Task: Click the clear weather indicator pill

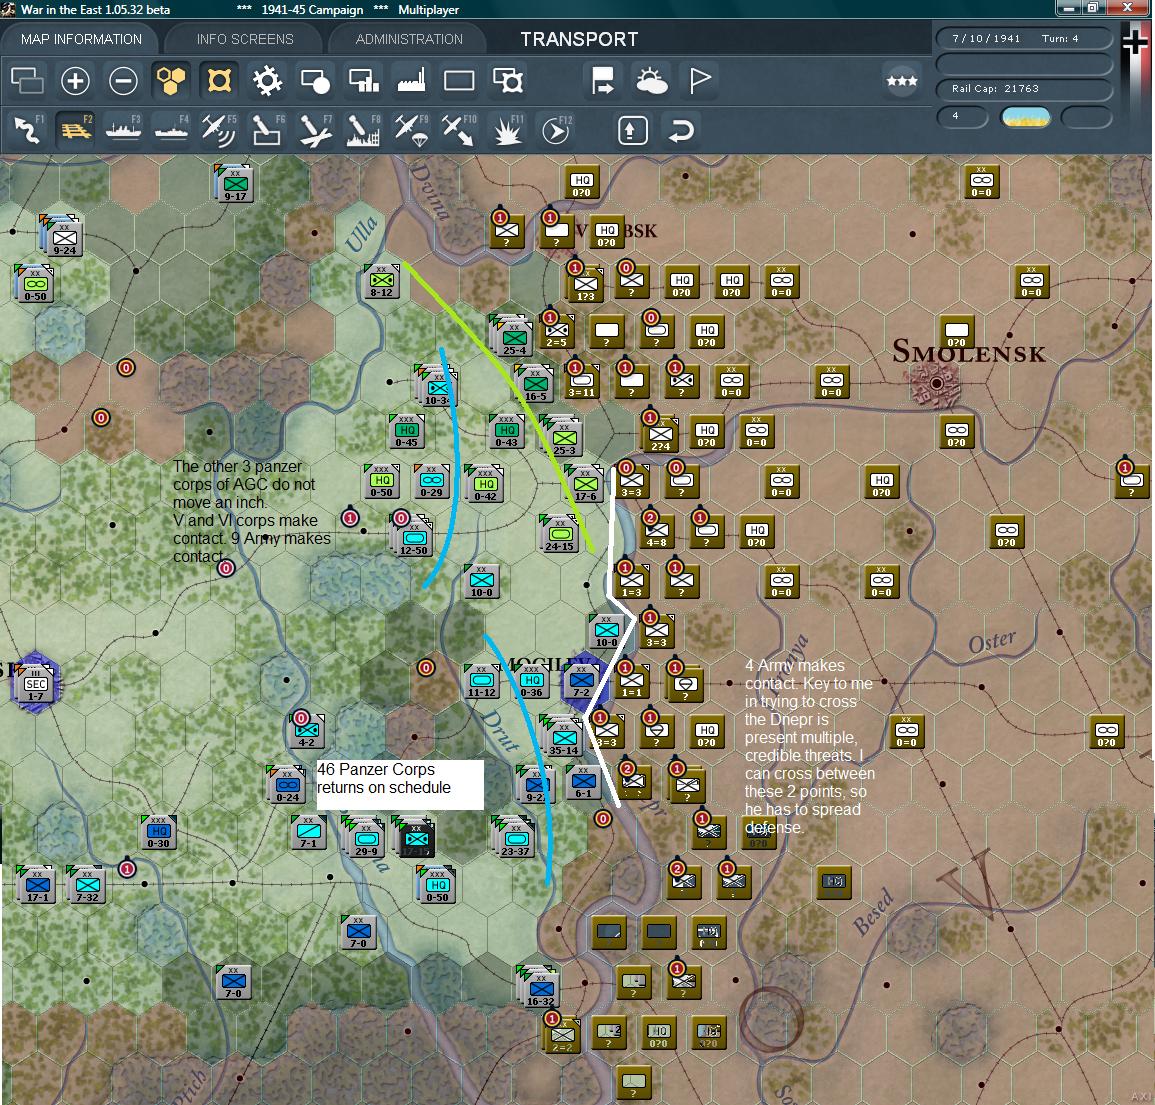Action: point(1025,117)
